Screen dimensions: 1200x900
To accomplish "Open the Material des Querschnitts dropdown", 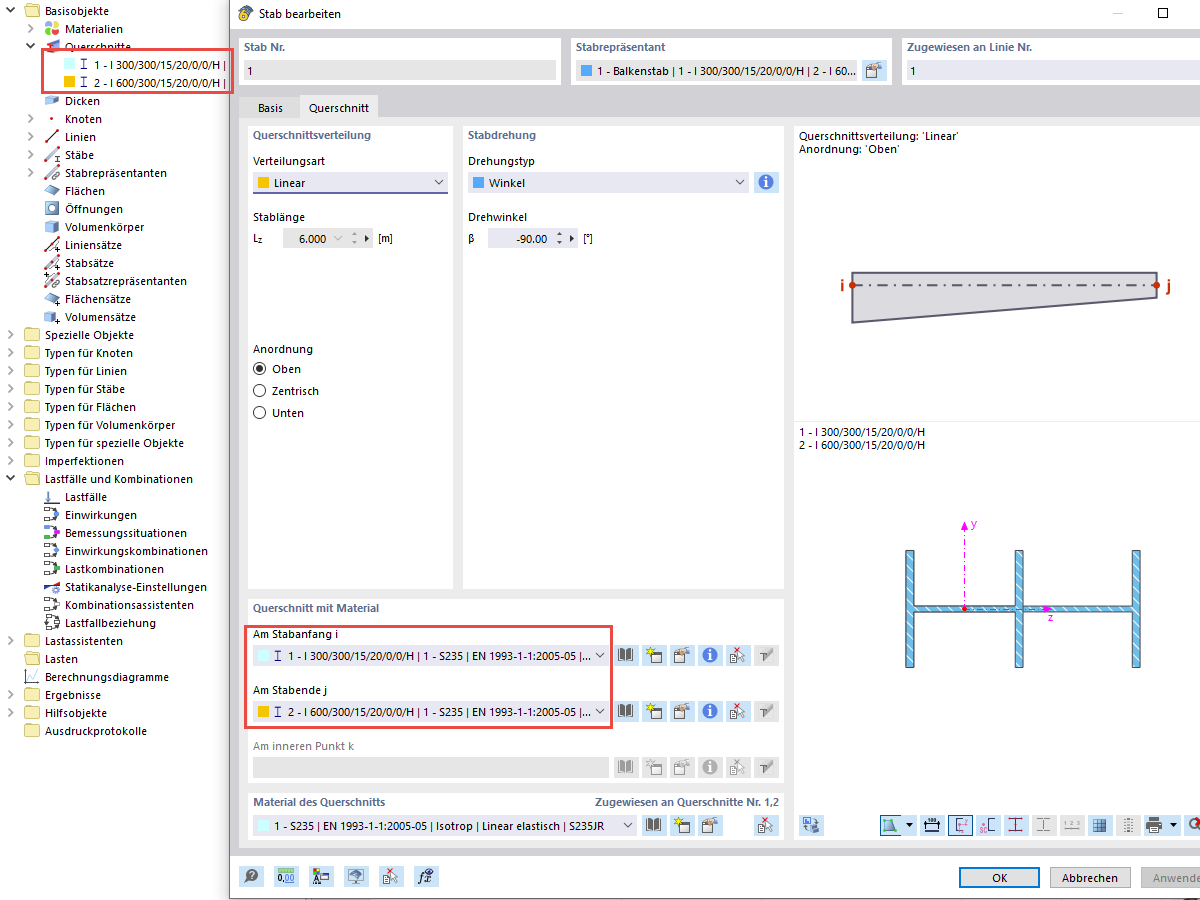I will coord(445,826).
